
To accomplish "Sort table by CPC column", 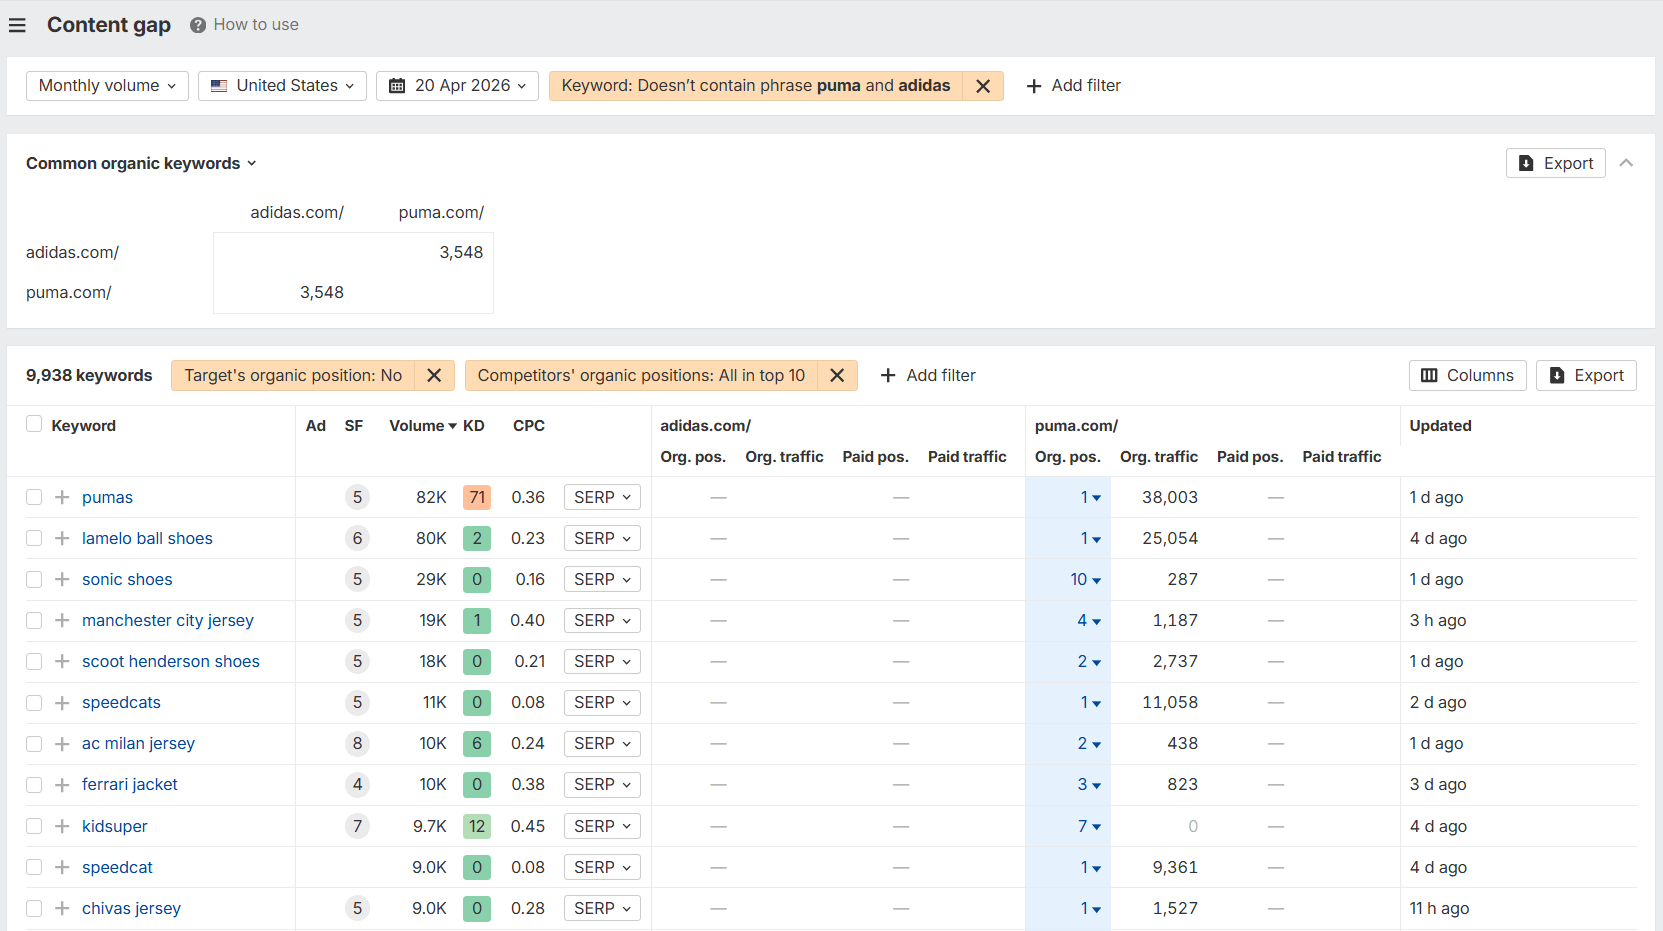I will click(529, 425).
